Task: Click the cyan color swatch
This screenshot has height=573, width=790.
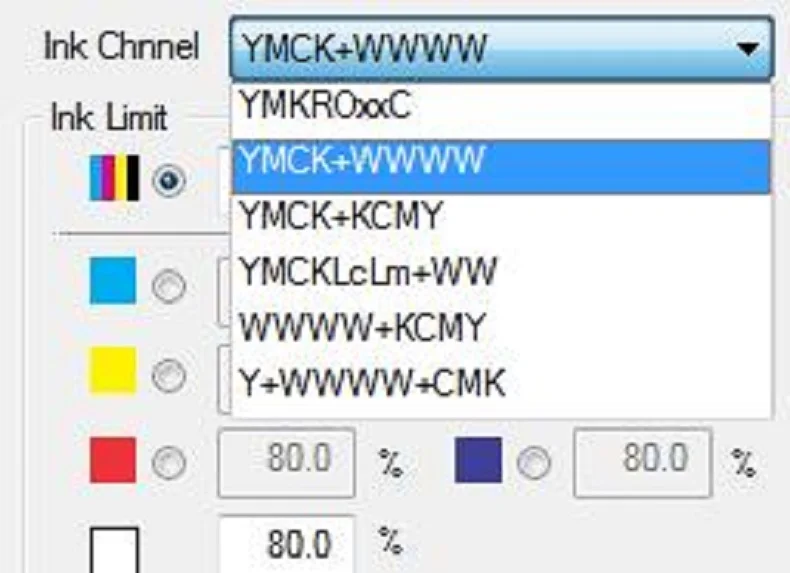Action: pos(113,281)
